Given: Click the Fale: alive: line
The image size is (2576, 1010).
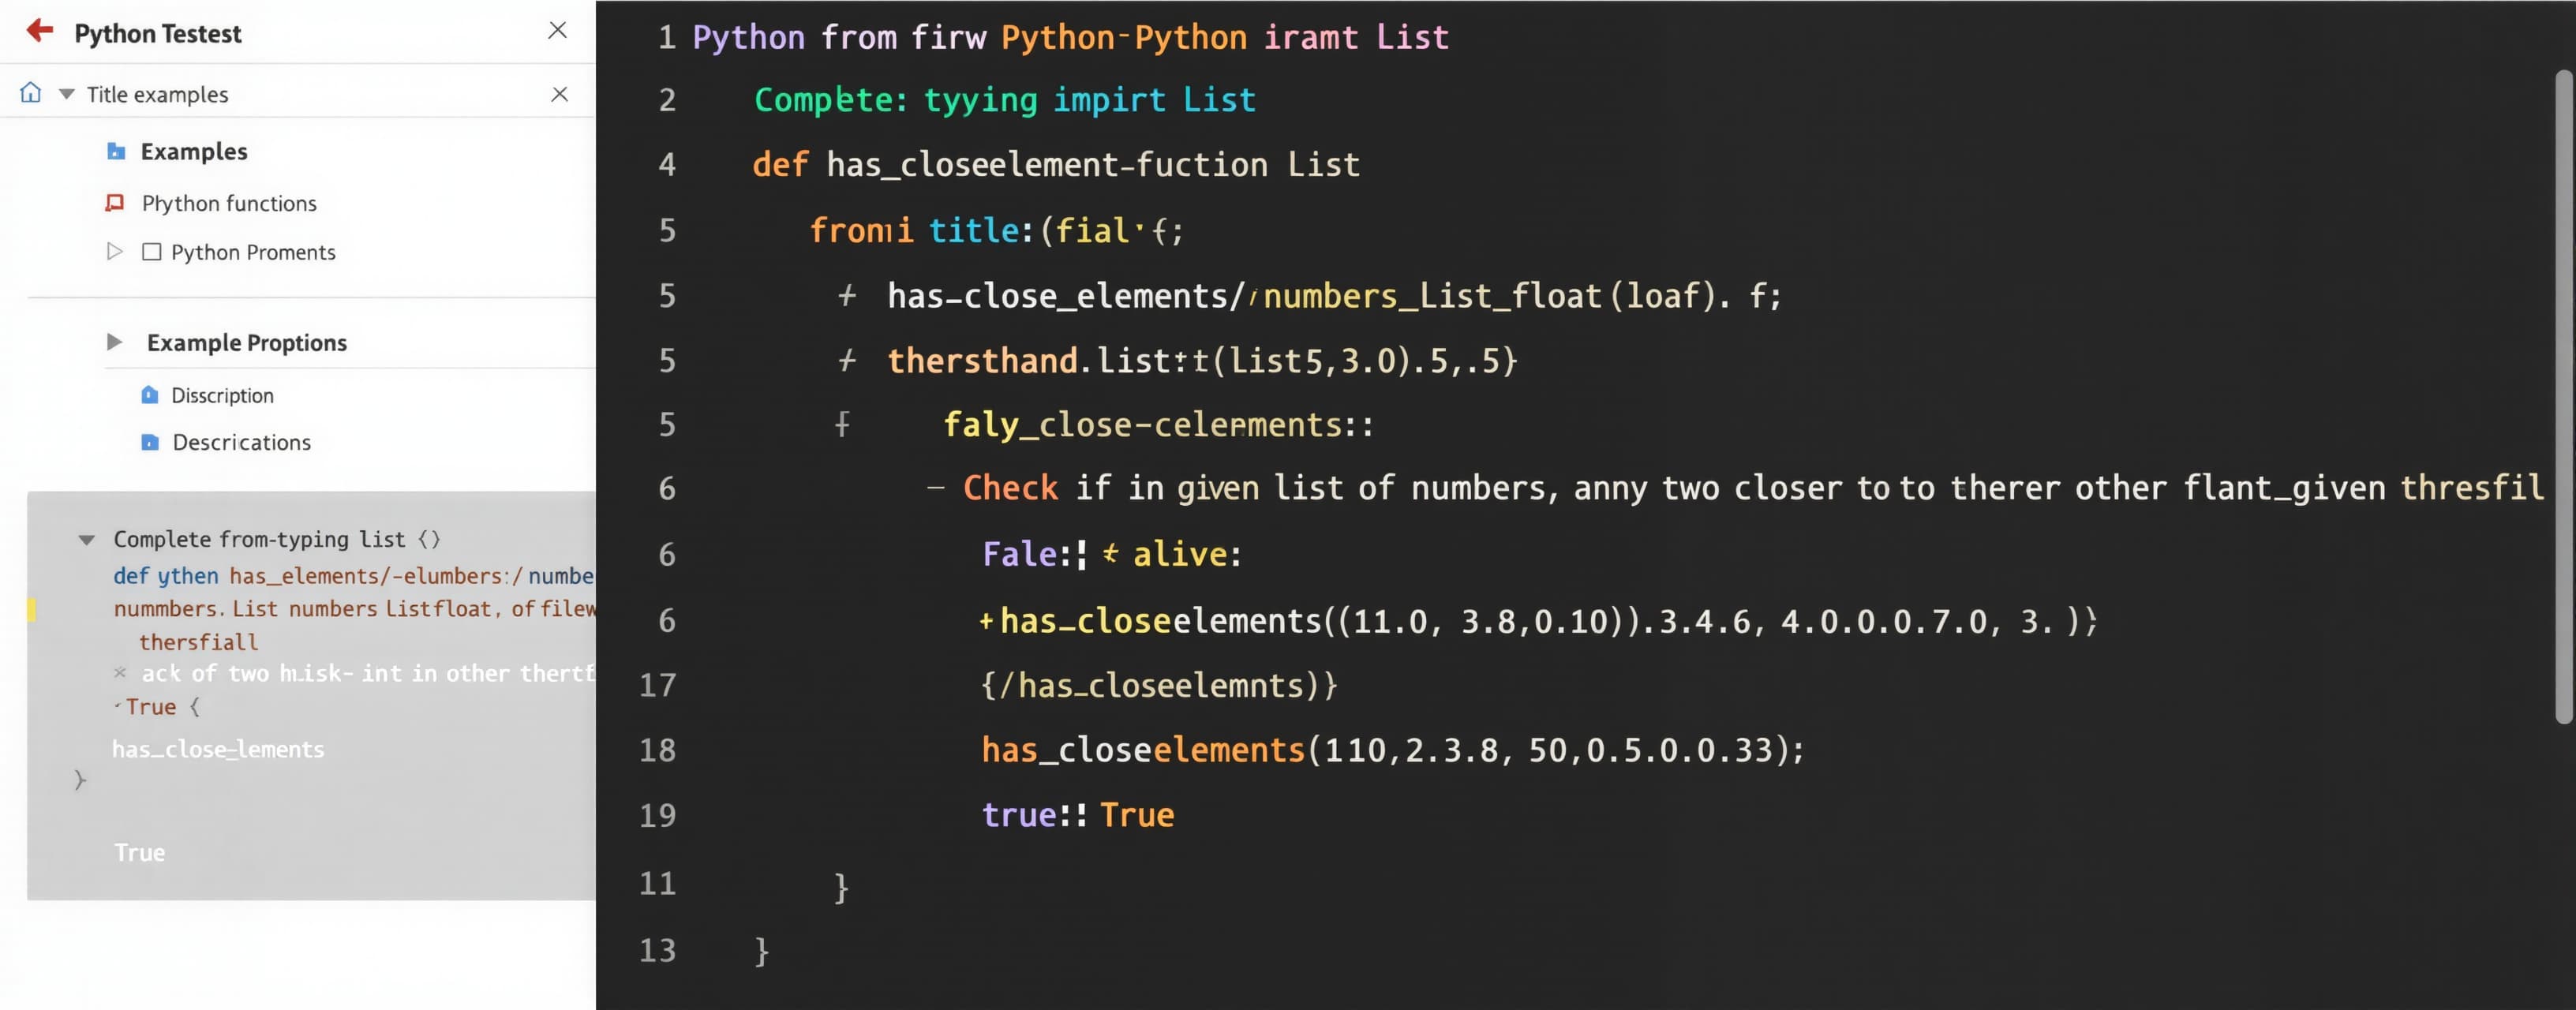Looking at the screenshot, I should tap(1112, 554).
